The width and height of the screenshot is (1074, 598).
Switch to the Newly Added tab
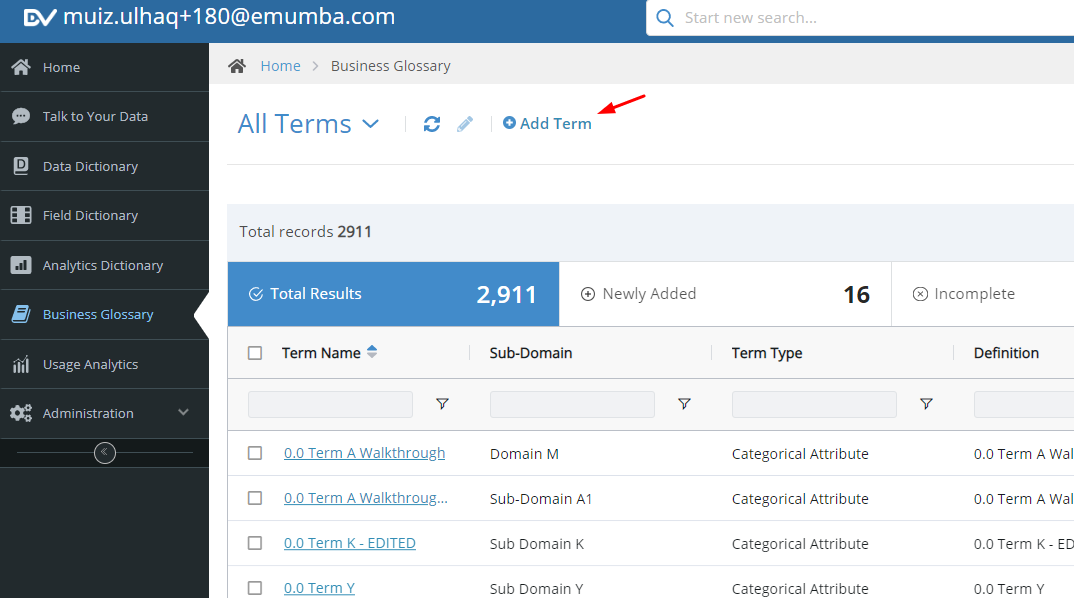(x=725, y=294)
